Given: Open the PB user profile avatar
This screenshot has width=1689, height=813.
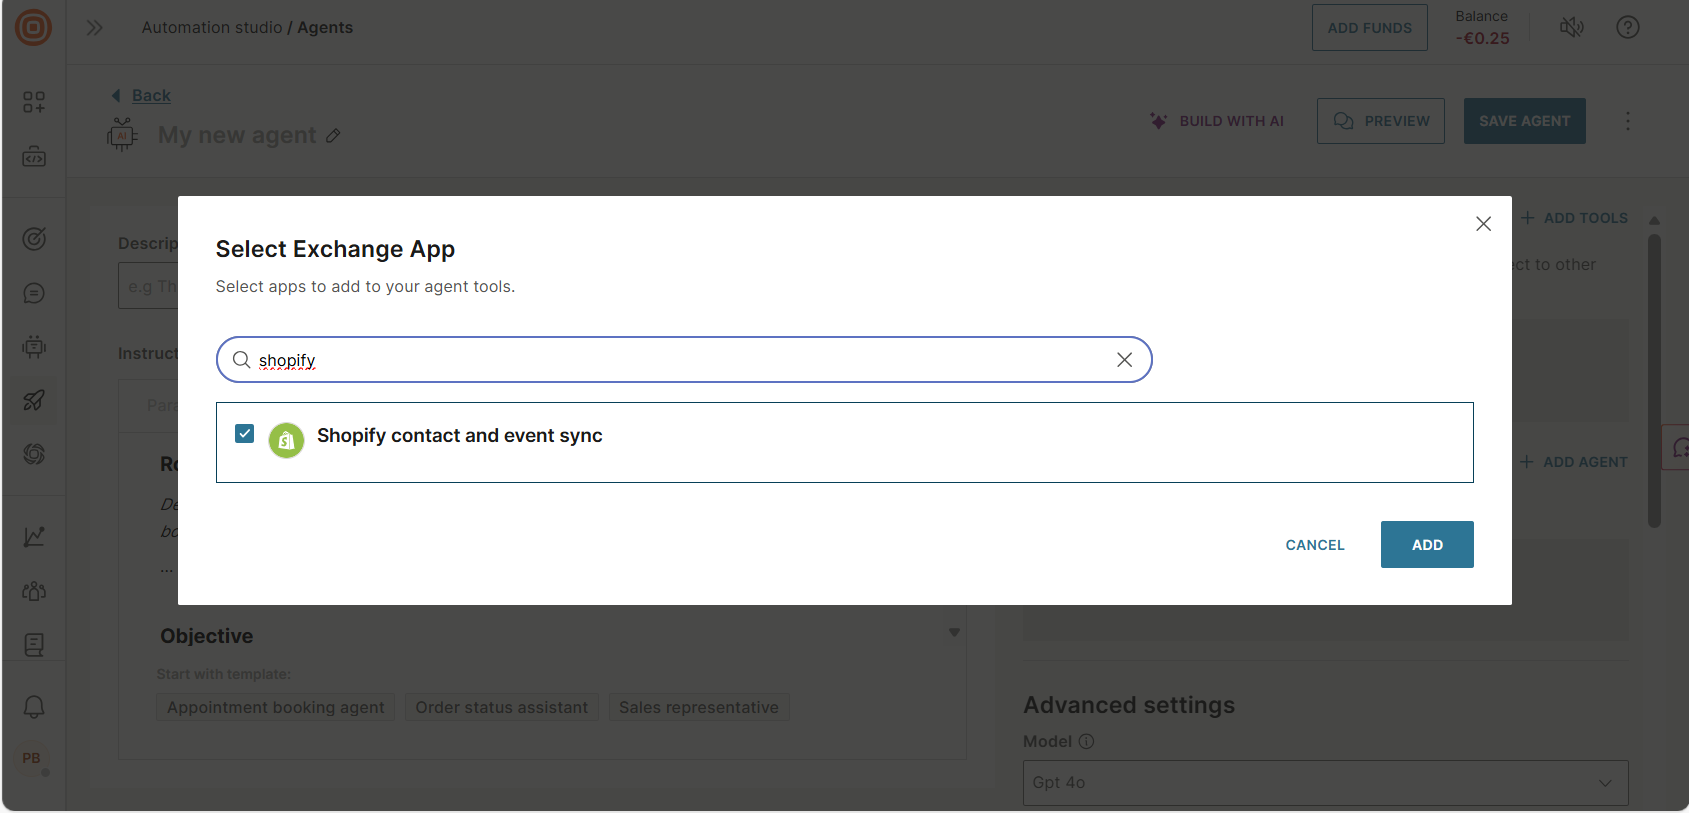Looking at the screenshot, I should (32, 759).
